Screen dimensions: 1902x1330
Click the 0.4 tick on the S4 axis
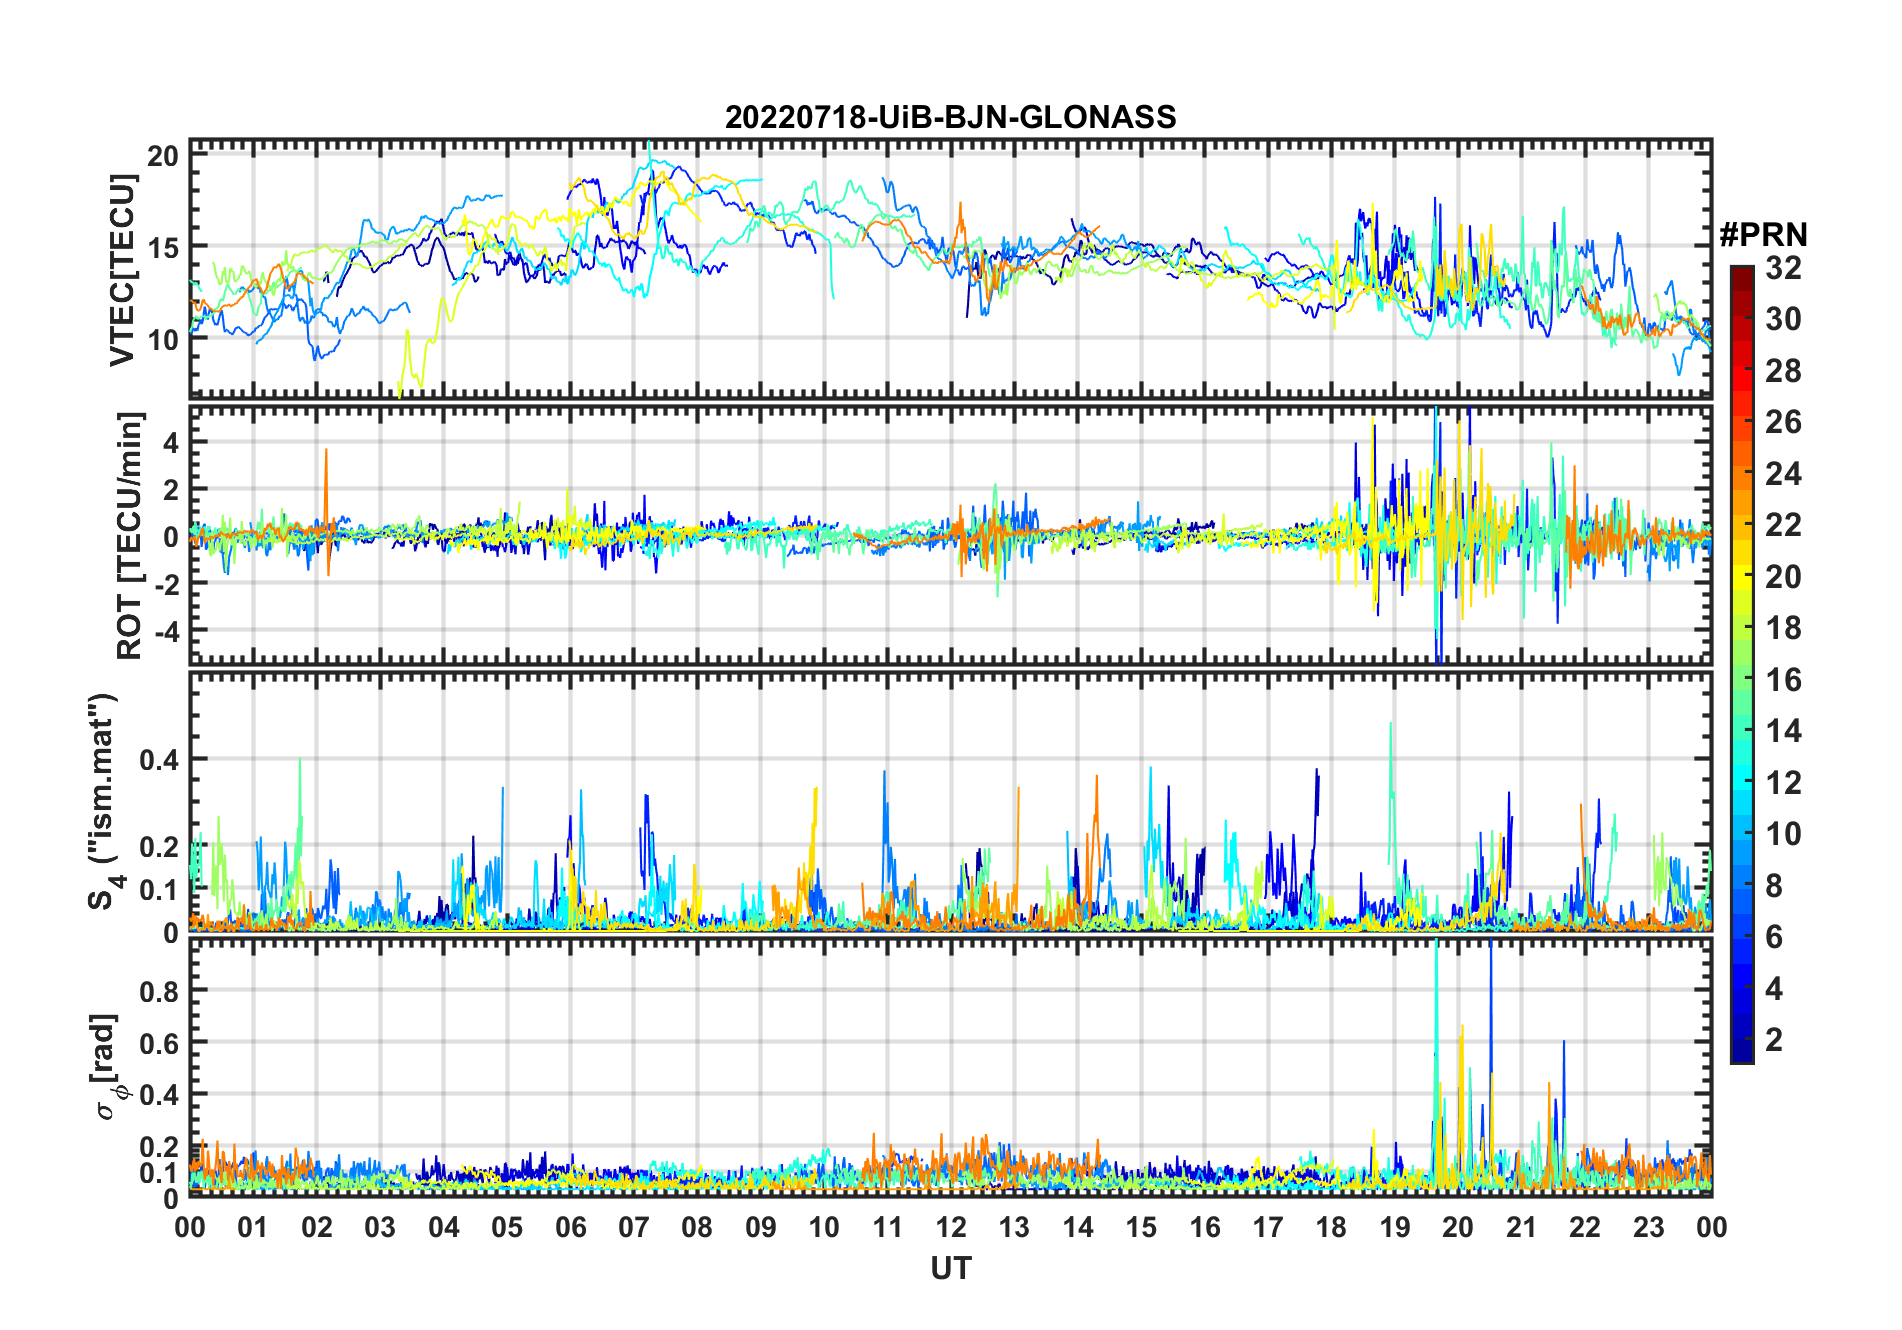point(159,760)
